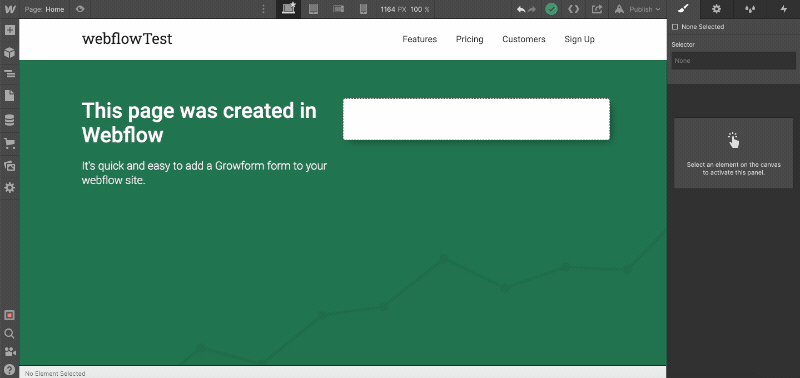Open the canvas settings three-dot menu

click(x=263, y=9)
